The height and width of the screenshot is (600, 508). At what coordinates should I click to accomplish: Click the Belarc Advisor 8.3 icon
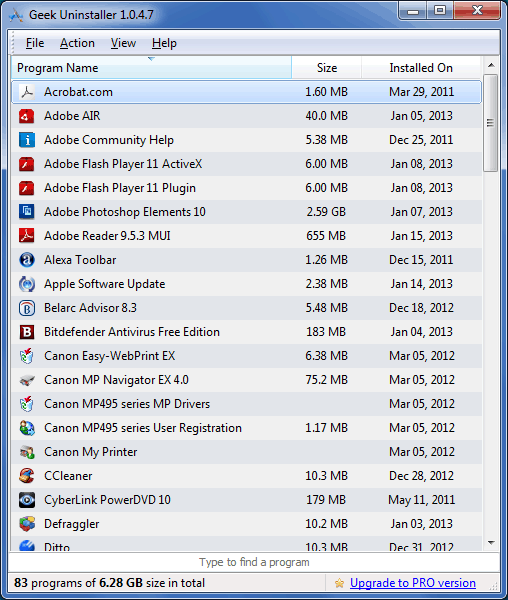(x=27, y=308)
